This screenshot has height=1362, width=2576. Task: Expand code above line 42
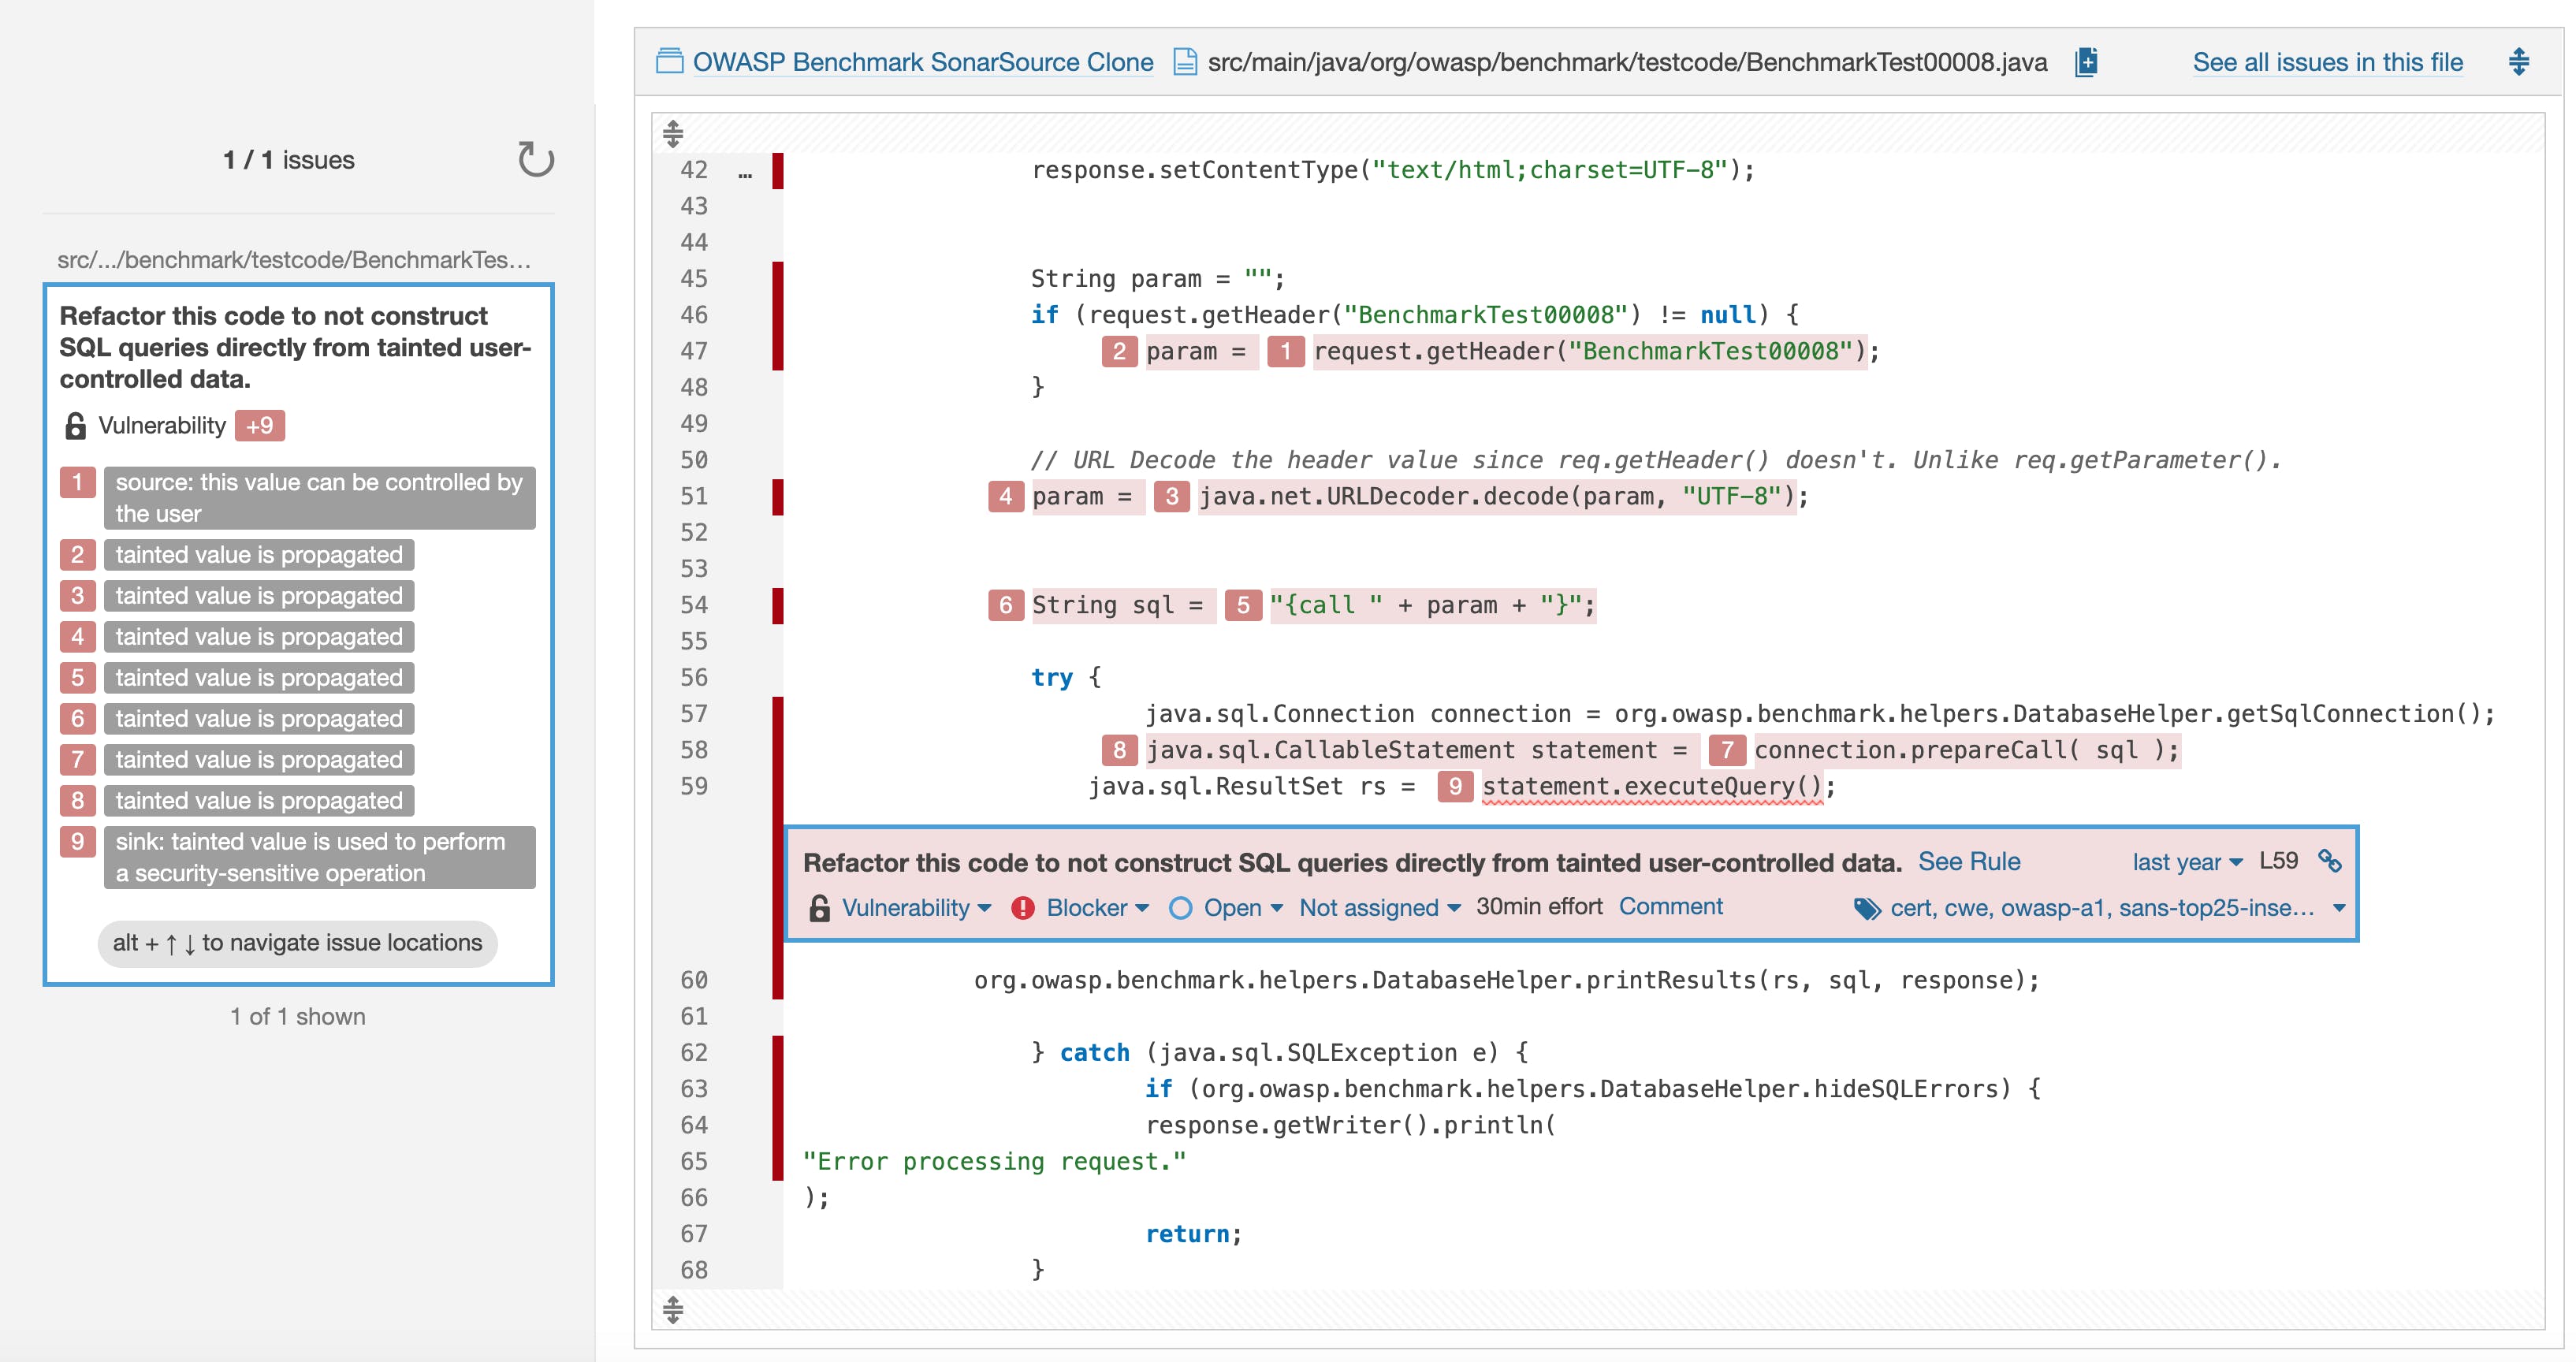[x=673, y=133]
